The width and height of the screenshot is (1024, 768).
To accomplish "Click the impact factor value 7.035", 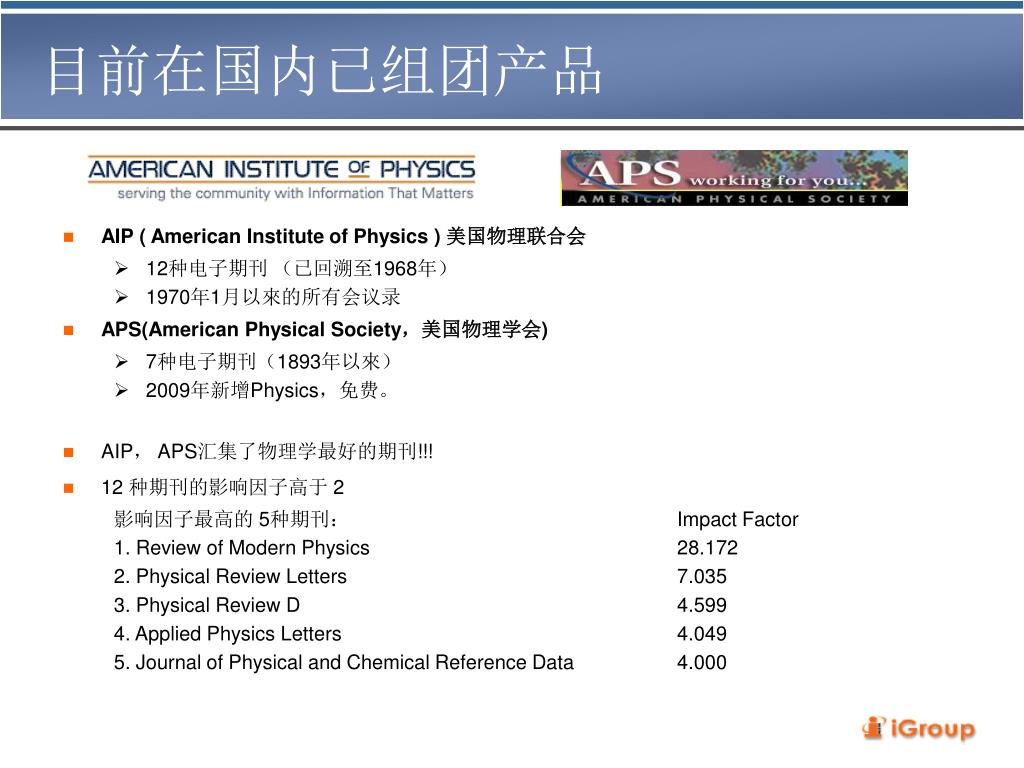I will click(x=701, y=576).
